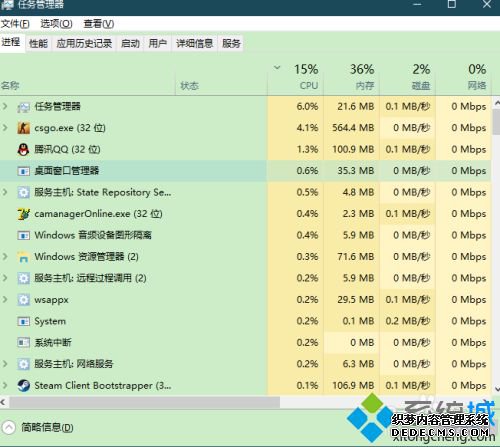500x447 pixels.
Task: Click the State Repository service gear icon
Action: pos(24,192)
